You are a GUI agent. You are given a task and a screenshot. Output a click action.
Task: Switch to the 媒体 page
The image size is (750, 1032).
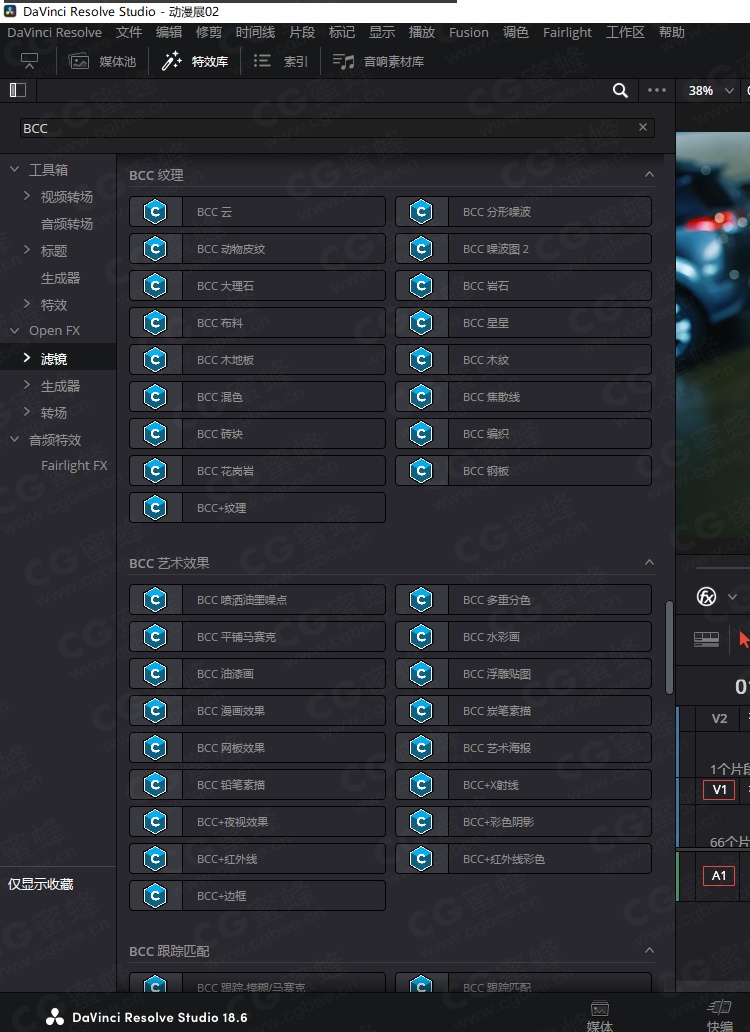pos(599,1016)
